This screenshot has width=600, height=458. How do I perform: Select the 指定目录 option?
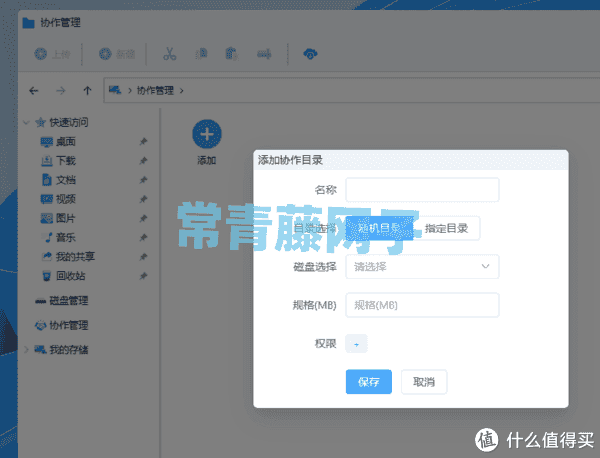tap(446, 228)
